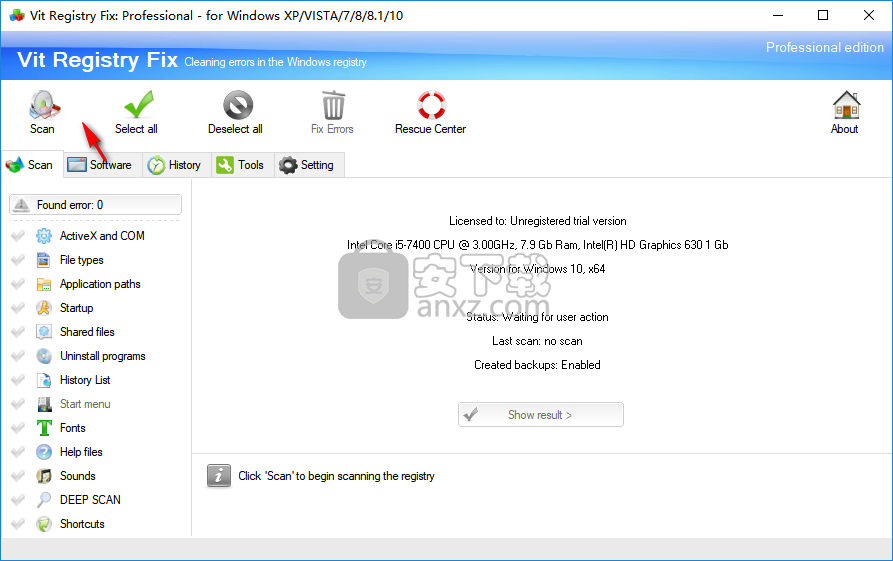The width and height of the screenshot is (893, 561).
Task: Click the Fix Errors trash icon
Action: click(333, 105)
